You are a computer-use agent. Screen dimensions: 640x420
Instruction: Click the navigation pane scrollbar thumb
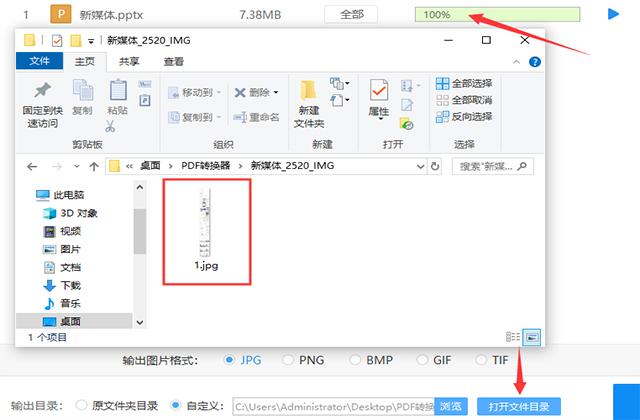[x=140, y=231]
